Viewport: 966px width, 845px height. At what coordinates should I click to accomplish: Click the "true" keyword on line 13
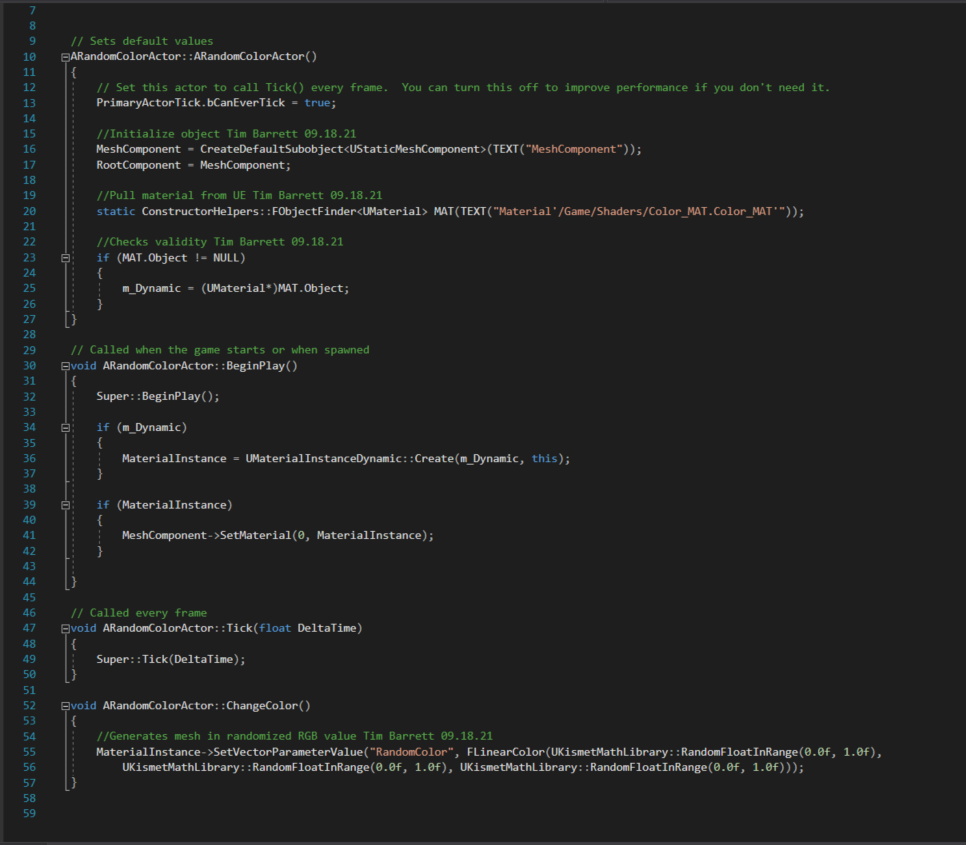click(317, 103)
